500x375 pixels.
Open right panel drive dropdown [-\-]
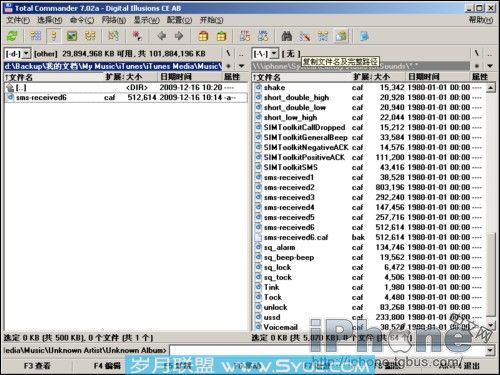(265, 53)
